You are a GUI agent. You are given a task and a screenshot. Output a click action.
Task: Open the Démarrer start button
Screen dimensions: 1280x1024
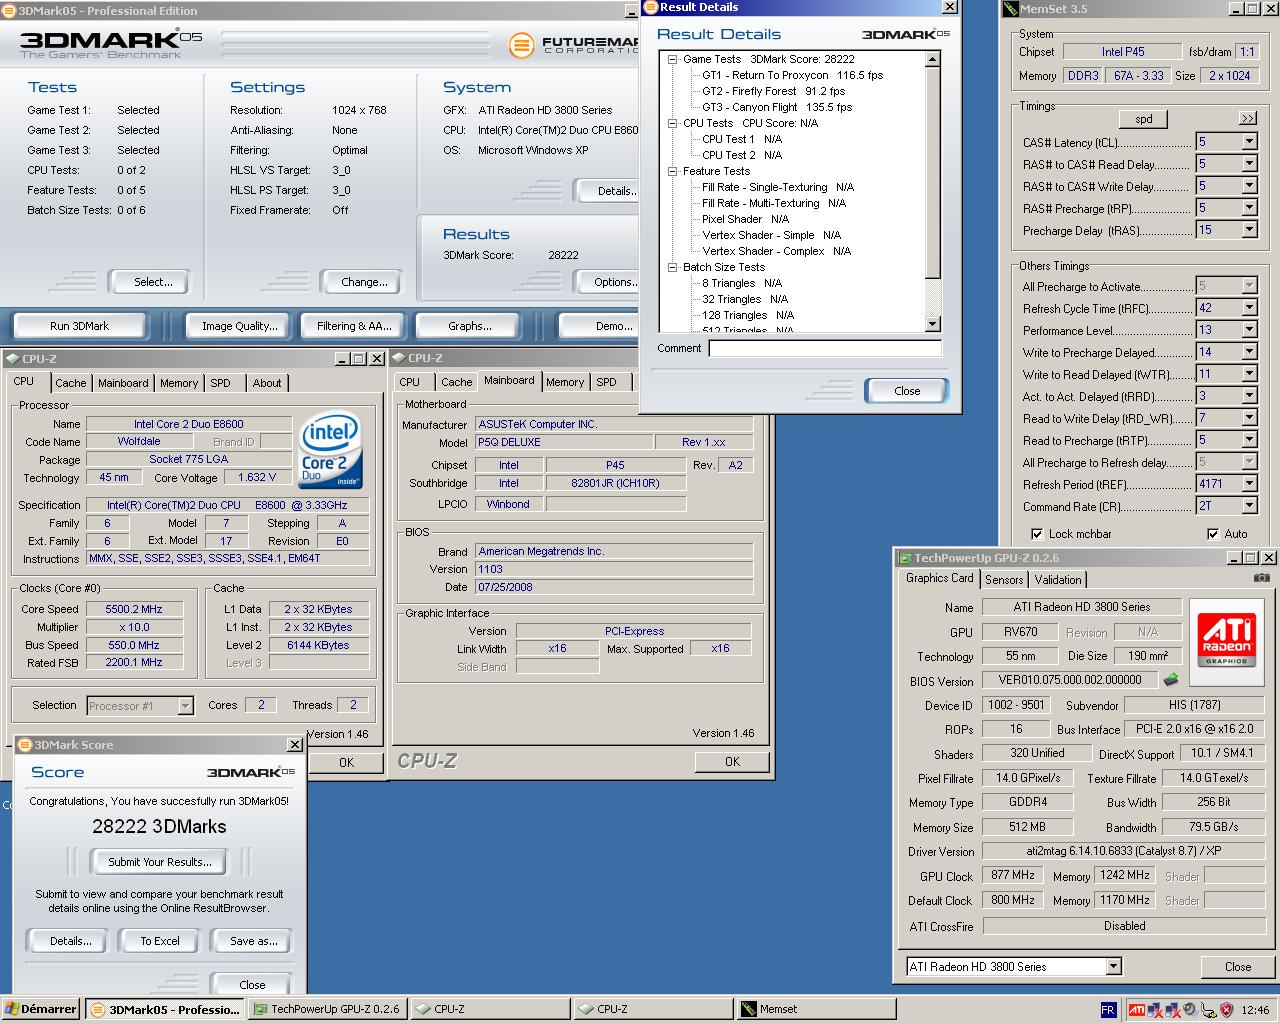(x=41, y=1009)
